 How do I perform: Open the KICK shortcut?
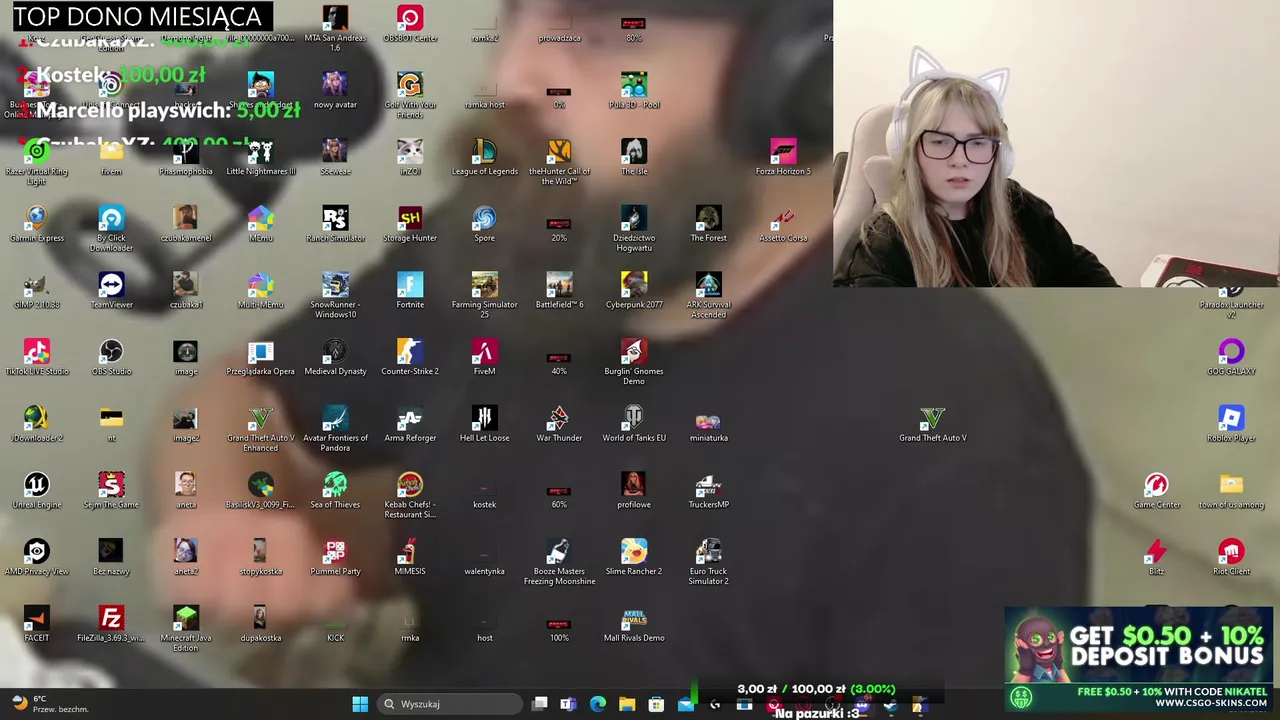335,624
